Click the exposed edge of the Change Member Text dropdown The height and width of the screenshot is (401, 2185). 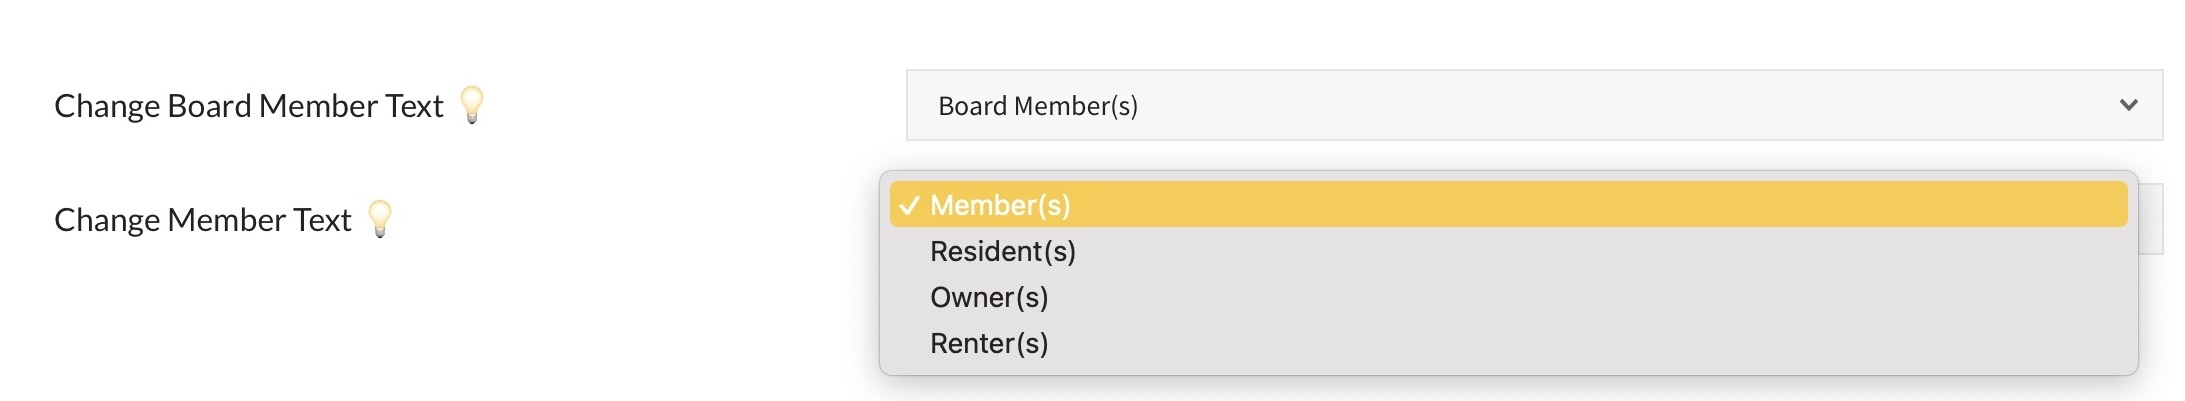2150,219
